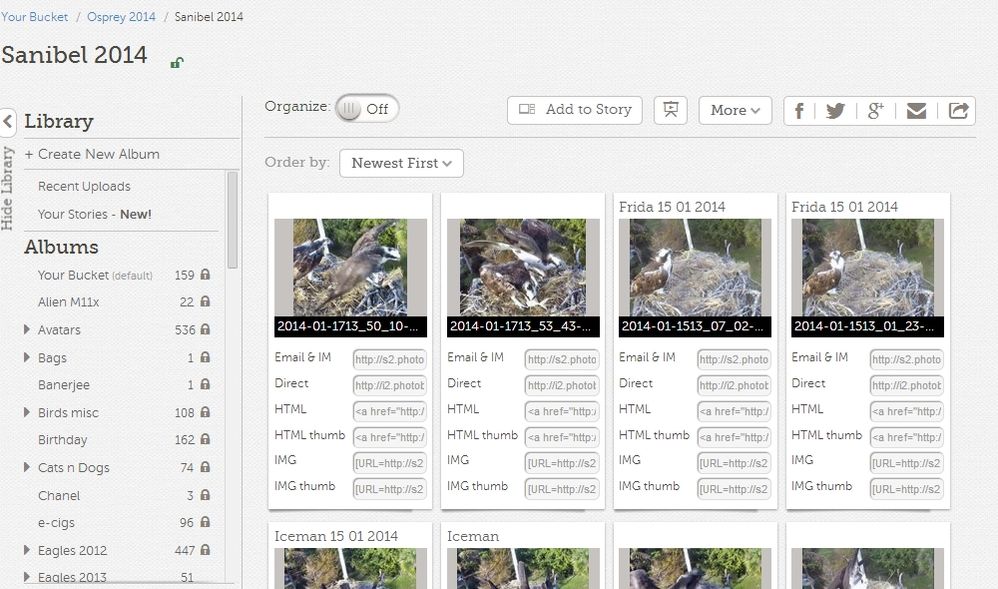Click IMG code field of 2014-01-1513_01_23 photo
This screenshot has height=589, width=998.
point(906,463)
